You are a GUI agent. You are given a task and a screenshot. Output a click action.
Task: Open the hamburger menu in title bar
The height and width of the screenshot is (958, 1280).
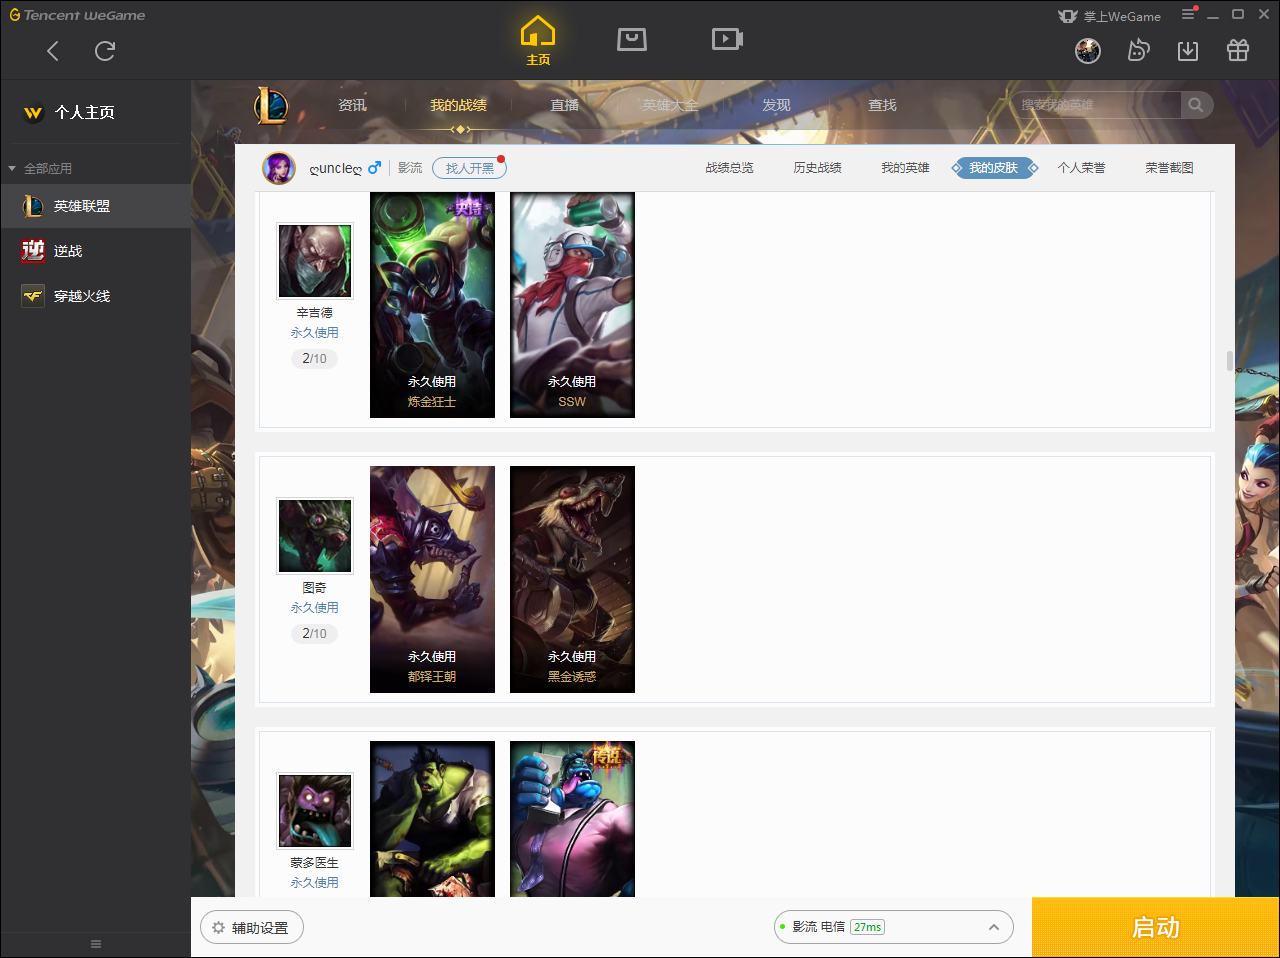(1188, 14)
